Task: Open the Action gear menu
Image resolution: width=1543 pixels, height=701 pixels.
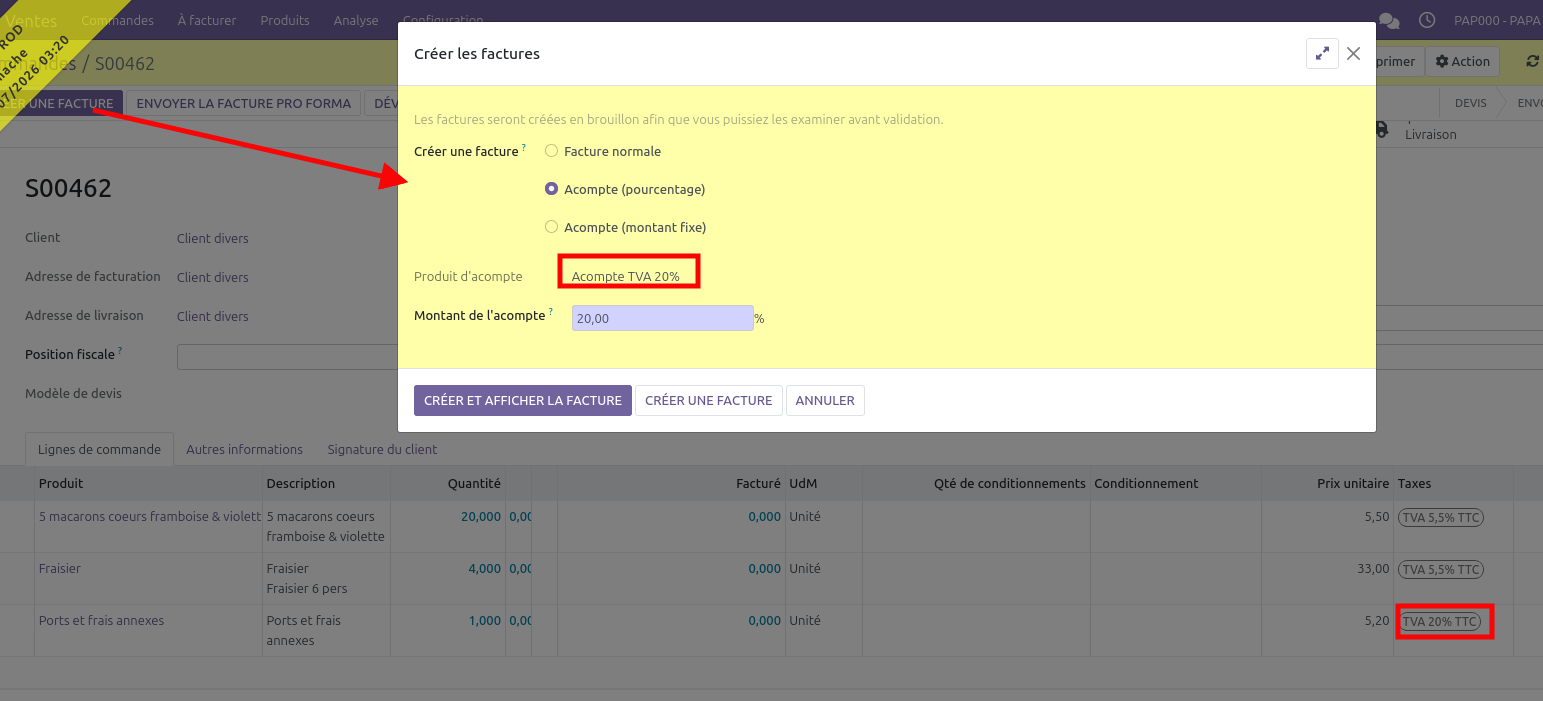Action: [1462, 61]
